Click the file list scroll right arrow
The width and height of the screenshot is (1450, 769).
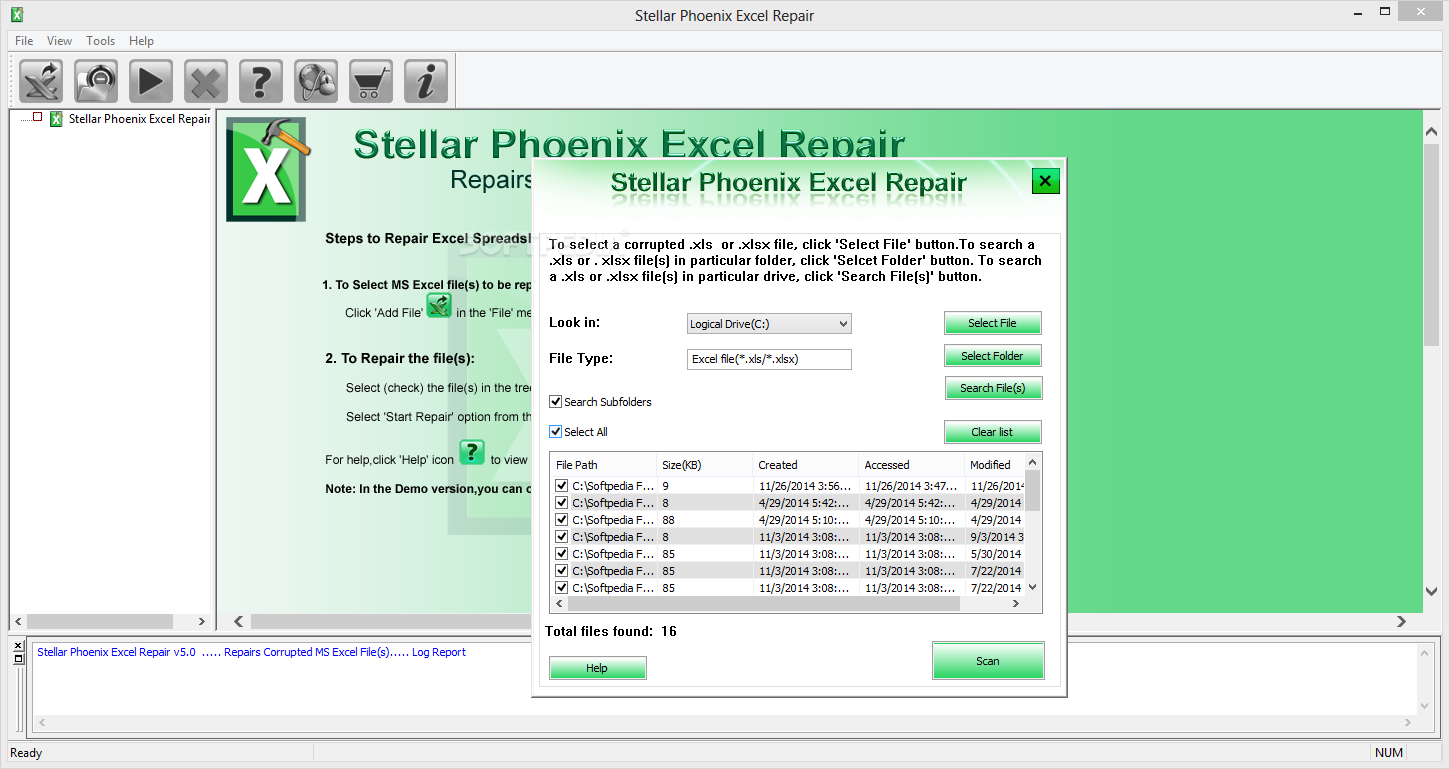pos(1016,604)
